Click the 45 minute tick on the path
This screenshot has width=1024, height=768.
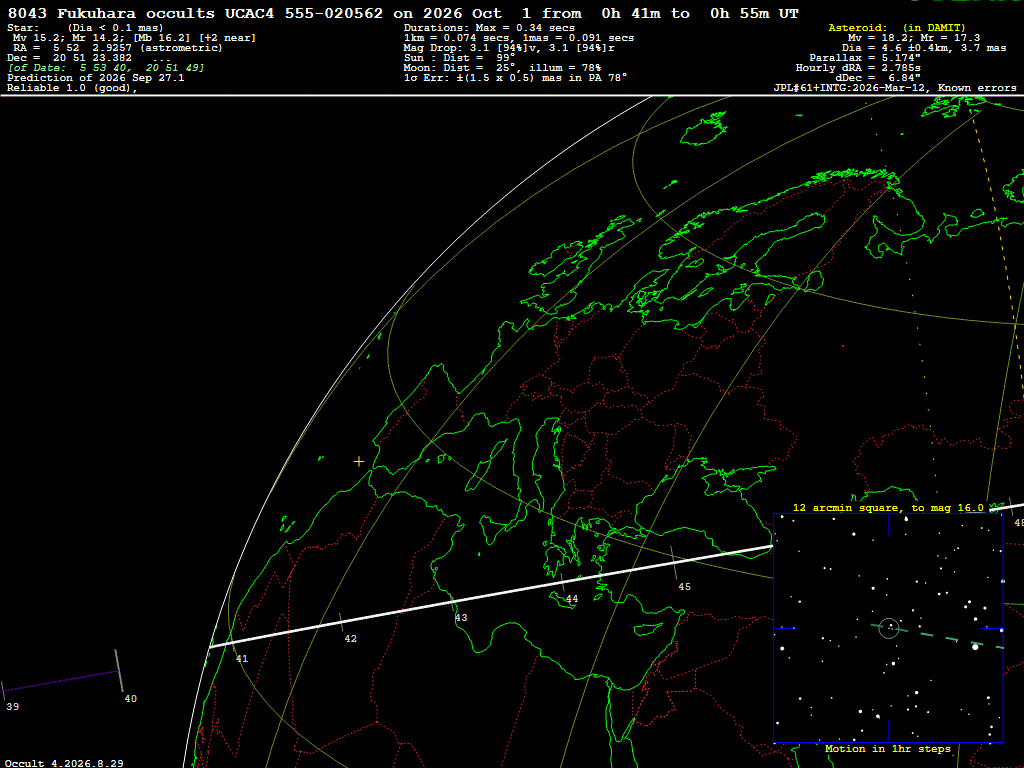(x=674, y=563)
